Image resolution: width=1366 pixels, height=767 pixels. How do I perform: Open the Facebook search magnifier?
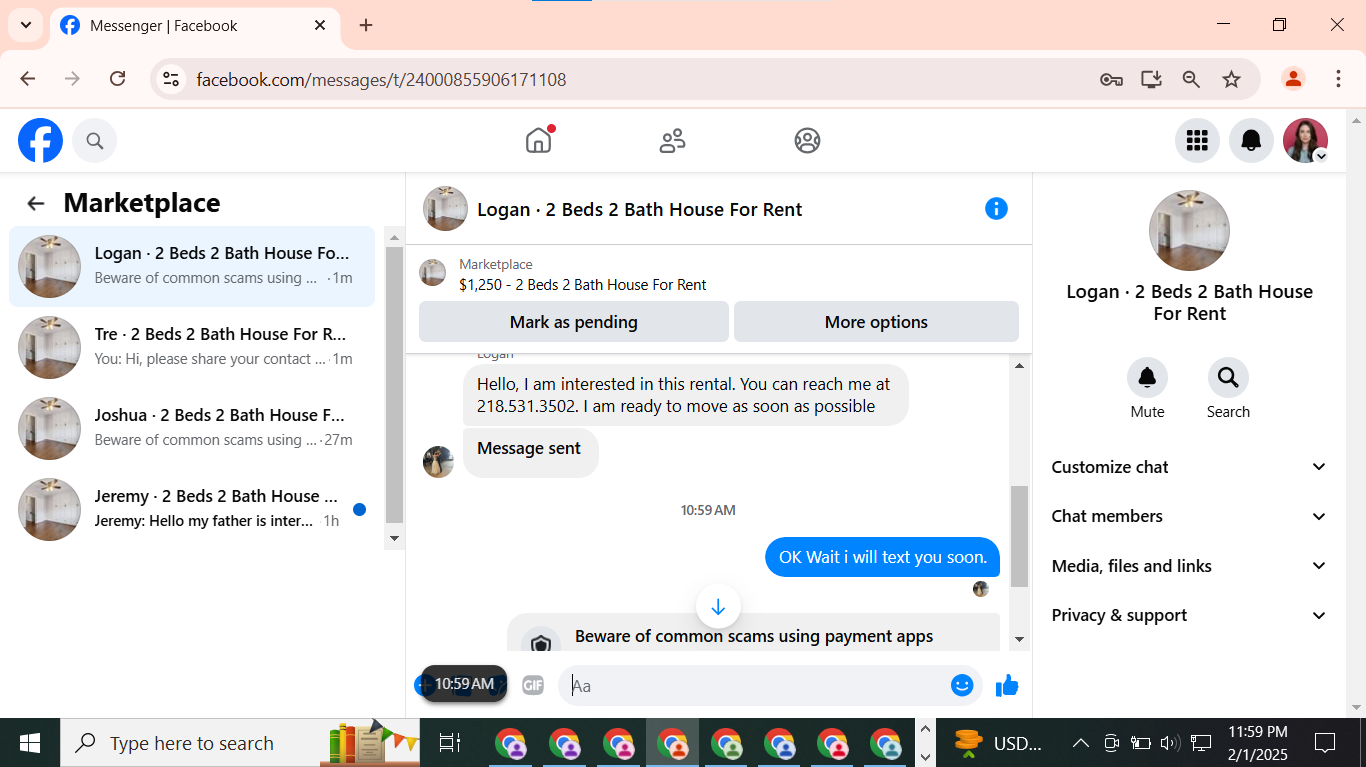pos(95,141)
